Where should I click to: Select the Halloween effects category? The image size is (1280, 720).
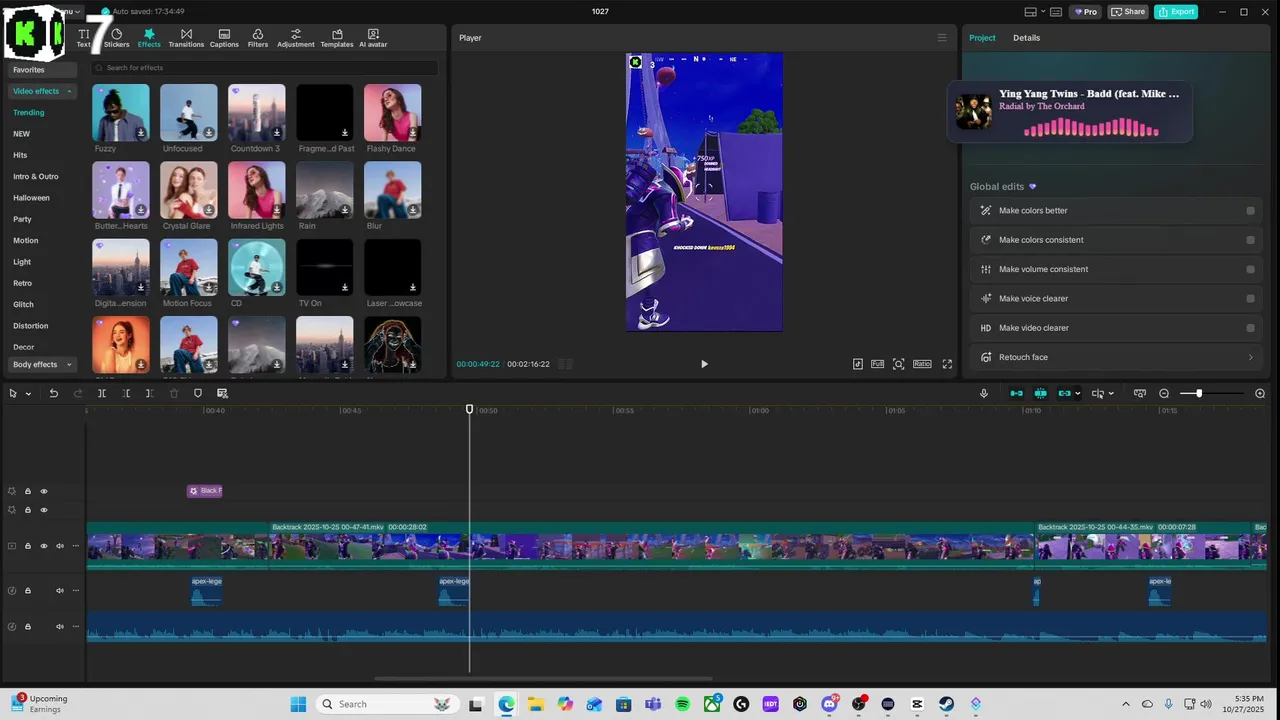point(31,198)
